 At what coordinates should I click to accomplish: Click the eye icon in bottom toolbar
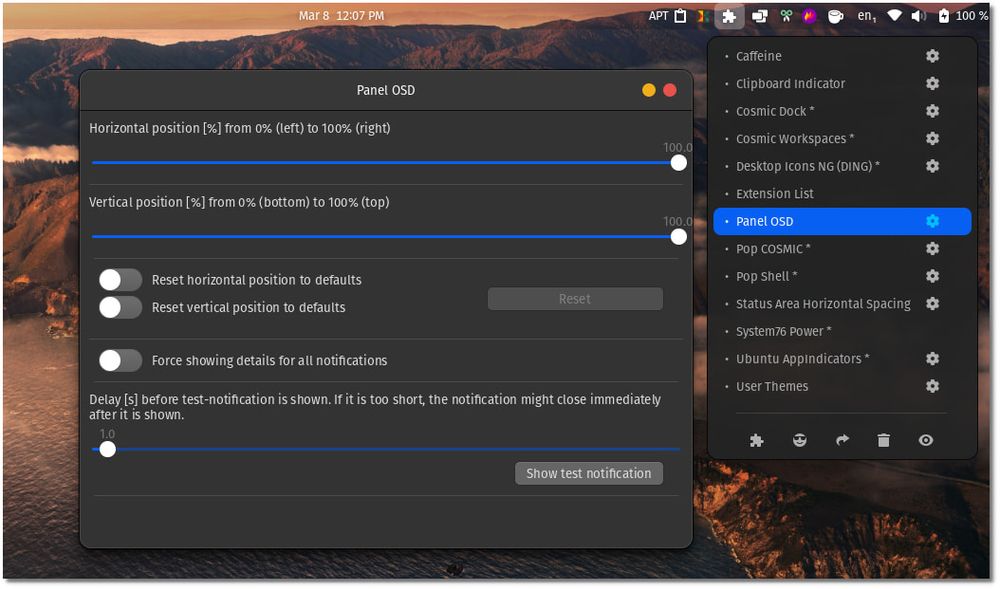pyautogui.click(x=925, y=440)
